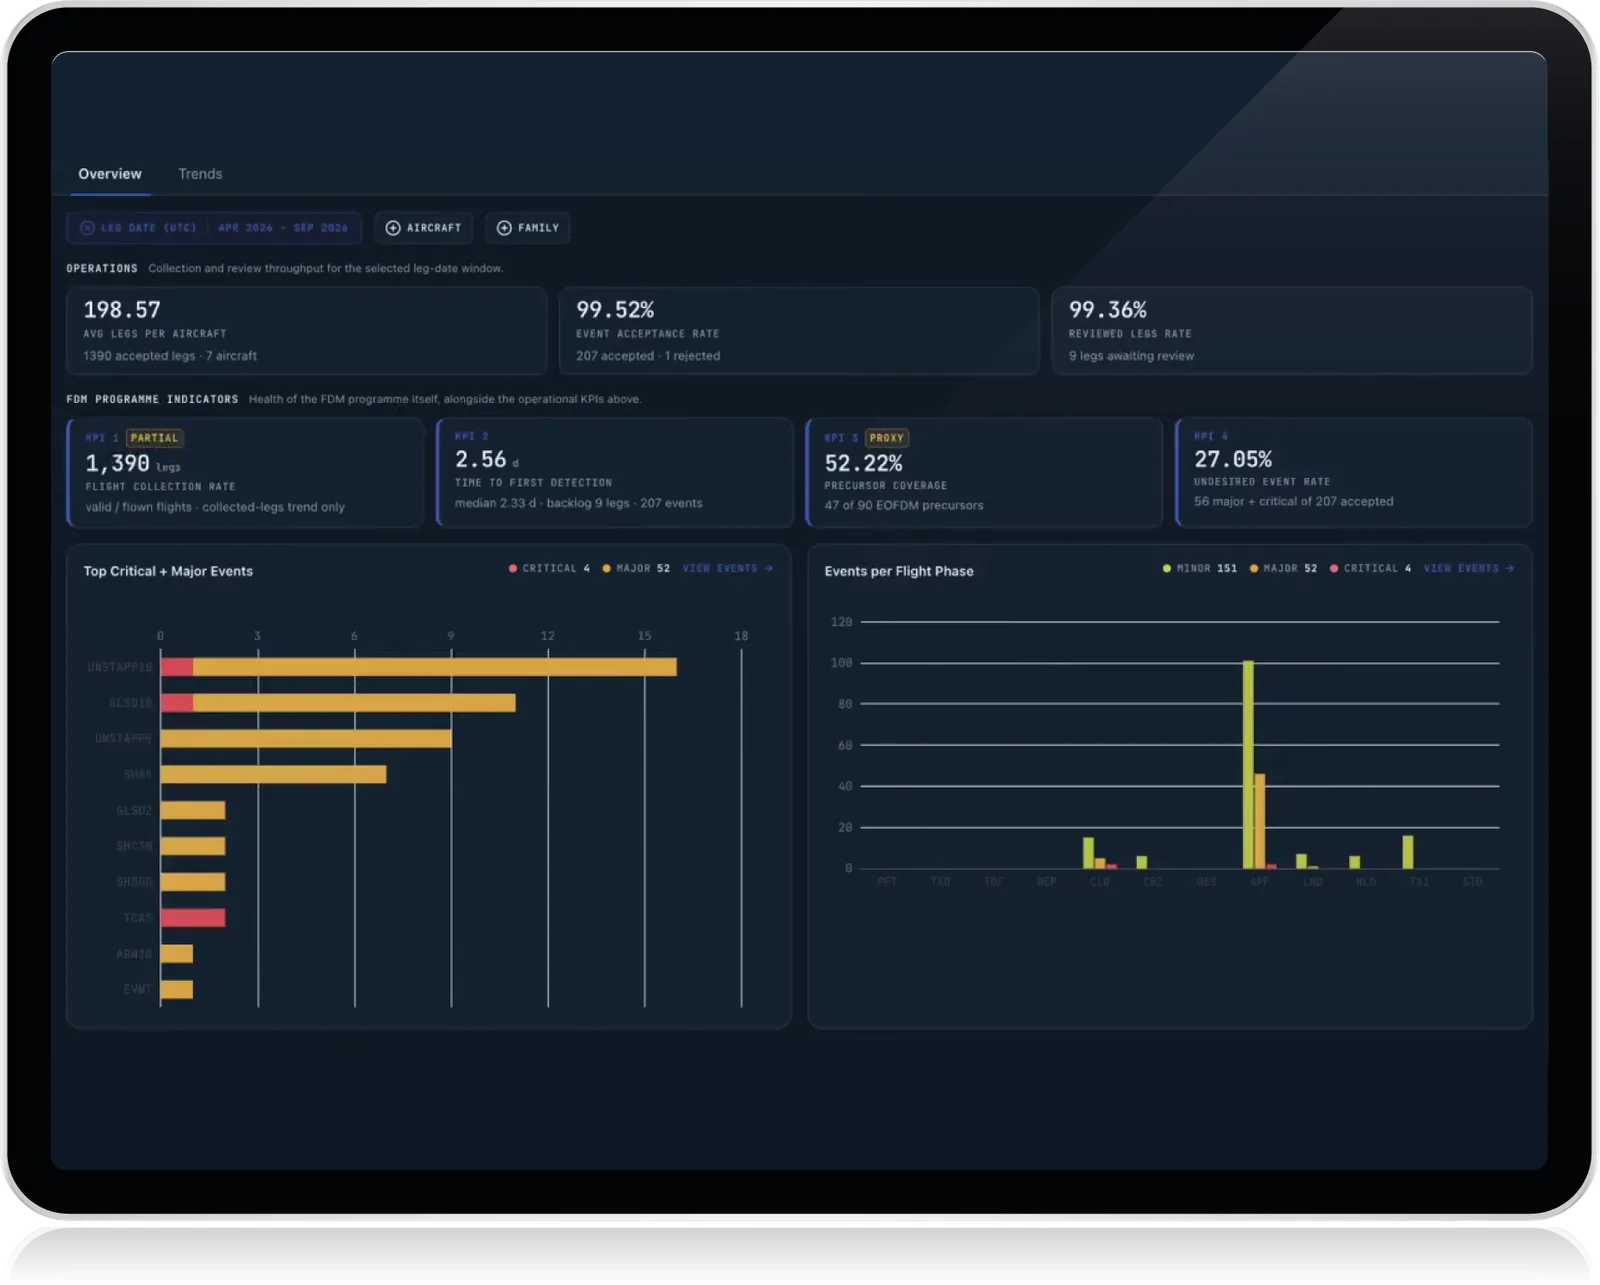Select the red TCAS bar

[x=193, y=918]
